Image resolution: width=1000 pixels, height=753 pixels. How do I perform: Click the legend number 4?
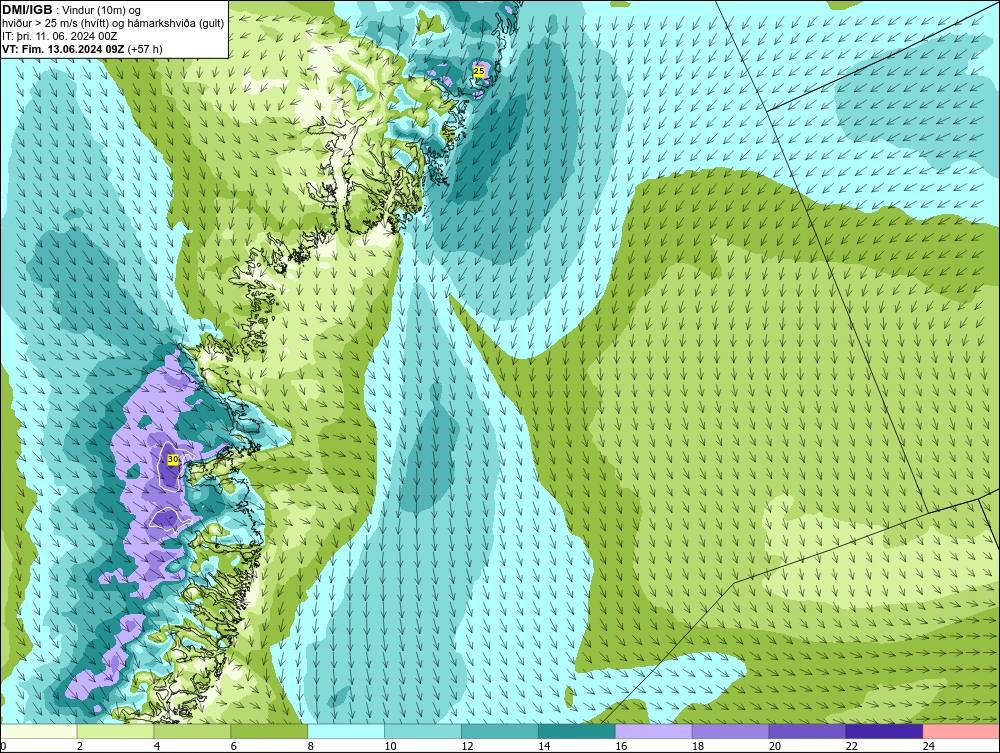[156, 746]
